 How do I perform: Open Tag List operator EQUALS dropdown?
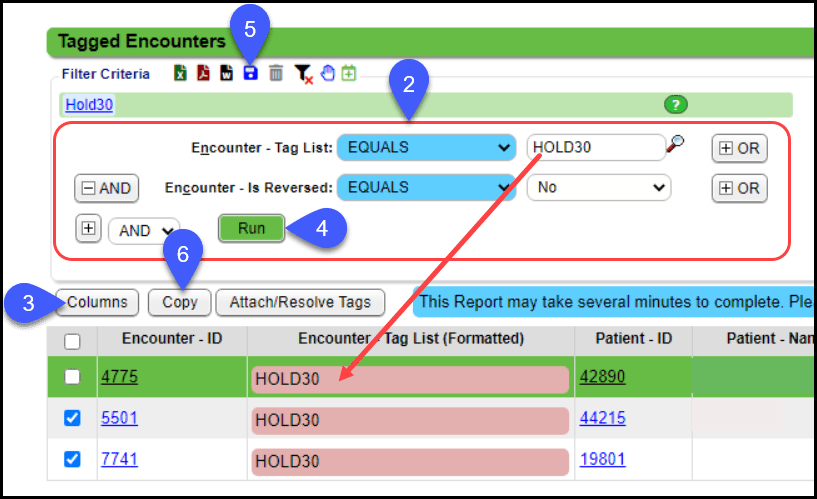click(x=426, y=147)
